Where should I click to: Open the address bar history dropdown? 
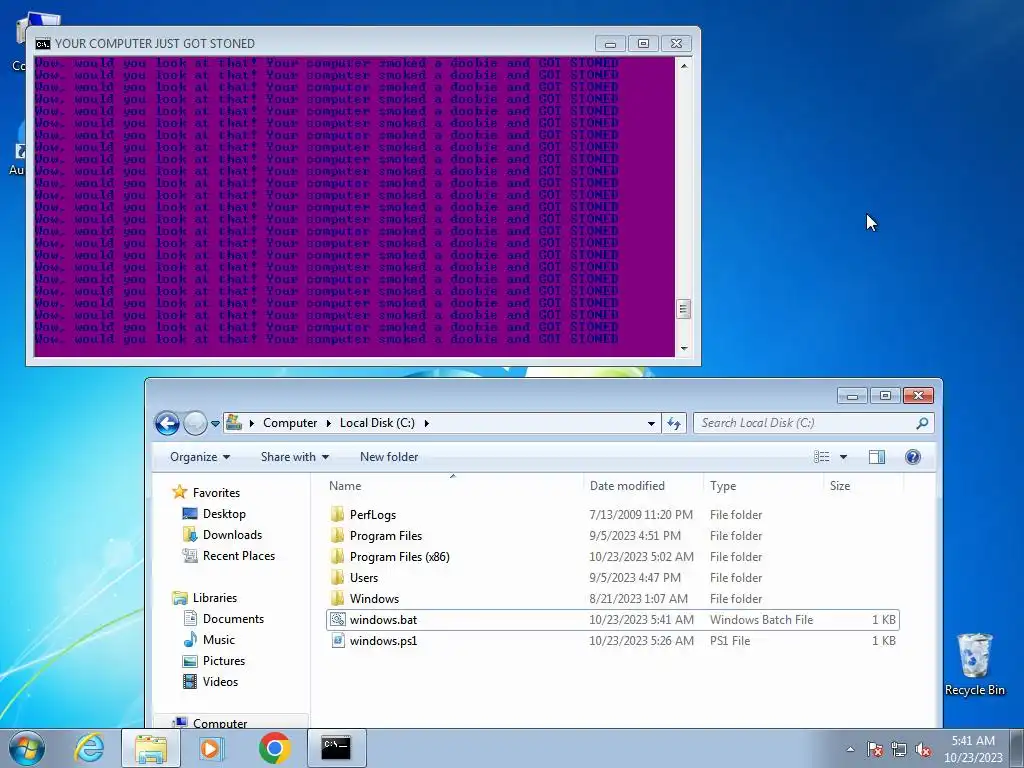[x=651, y=423]
